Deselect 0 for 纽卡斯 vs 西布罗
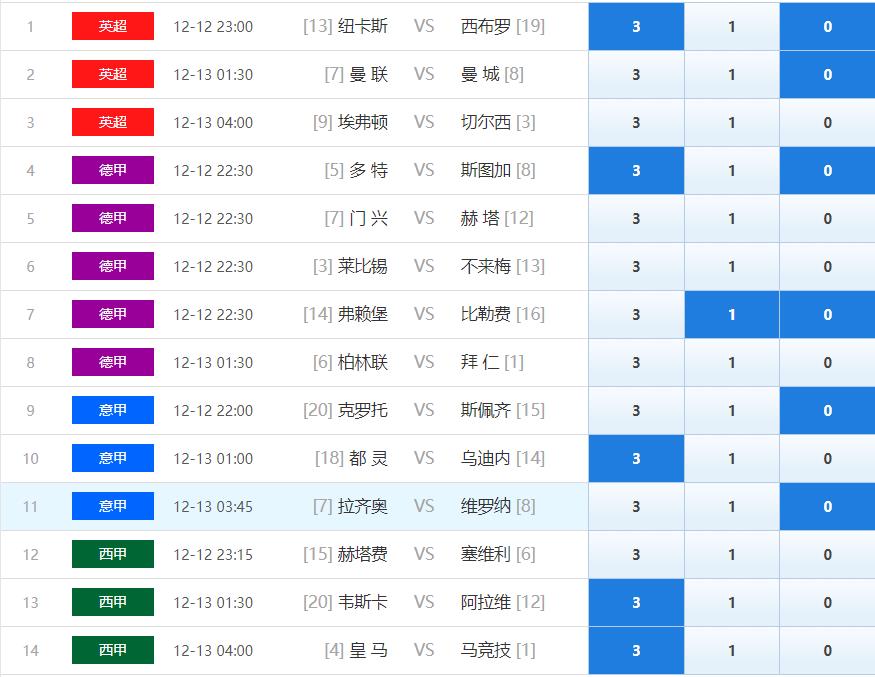The image size is (875, 677). coord(828,26)
